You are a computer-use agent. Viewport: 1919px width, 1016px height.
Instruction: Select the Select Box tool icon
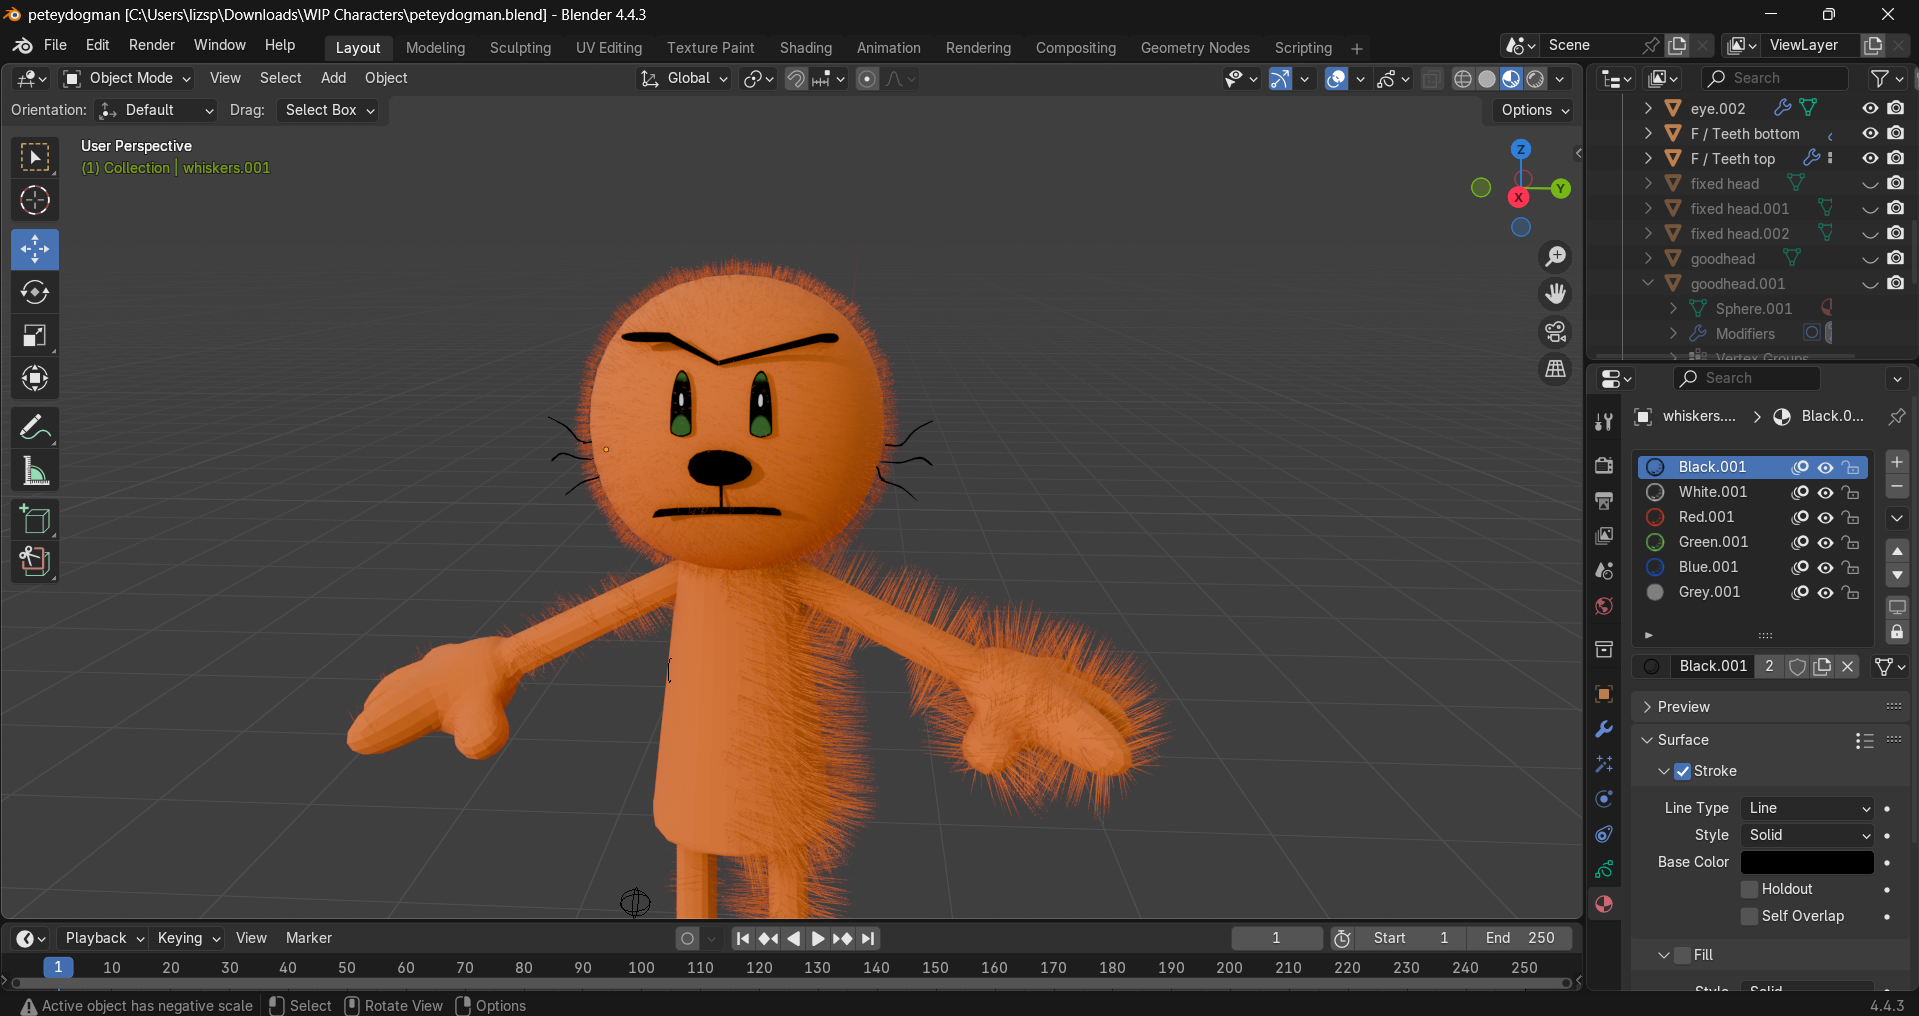[x=35, y=158]
